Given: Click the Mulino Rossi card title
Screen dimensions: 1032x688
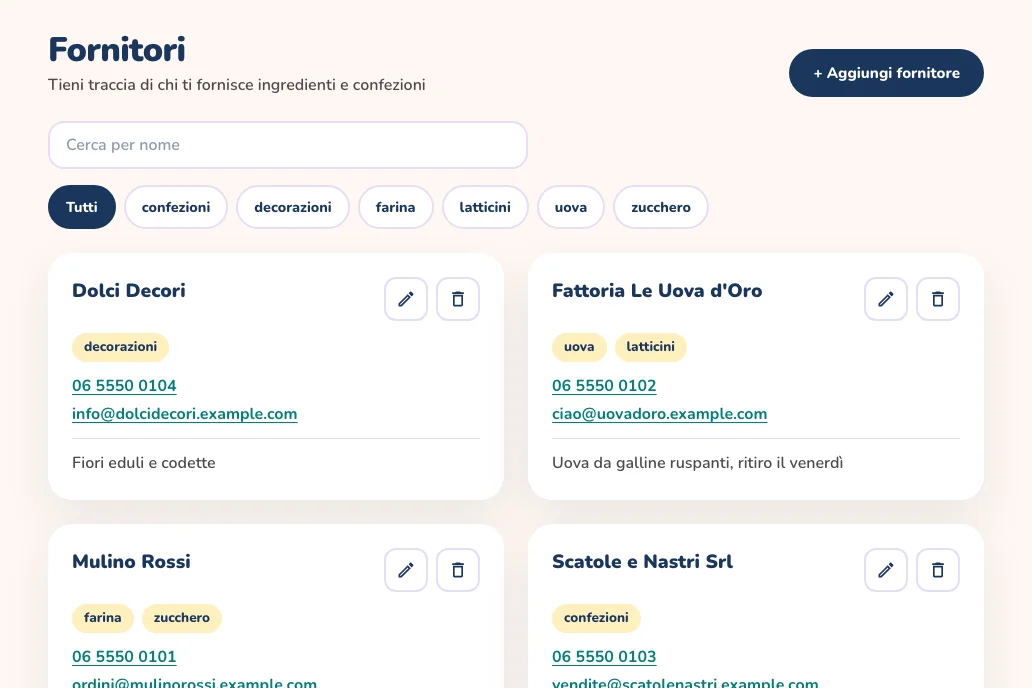Looking at the screenshot, I should coord(132,562).
